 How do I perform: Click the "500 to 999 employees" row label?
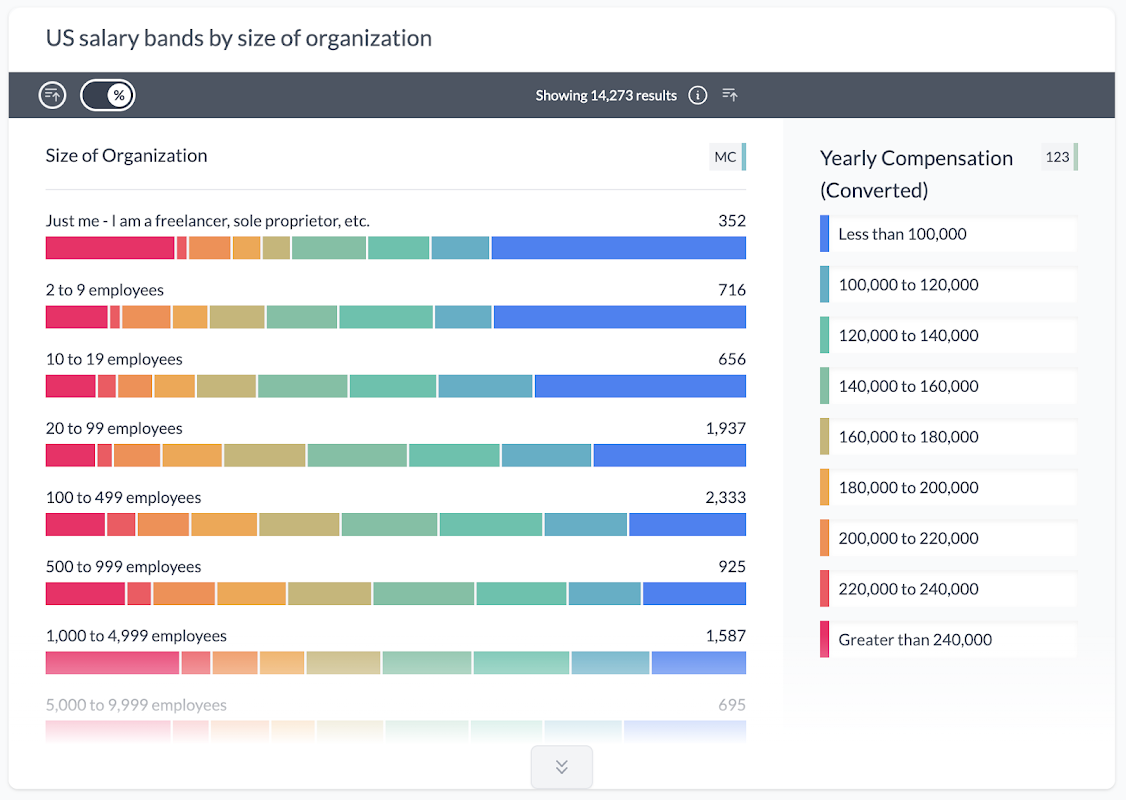pos(124,567)
